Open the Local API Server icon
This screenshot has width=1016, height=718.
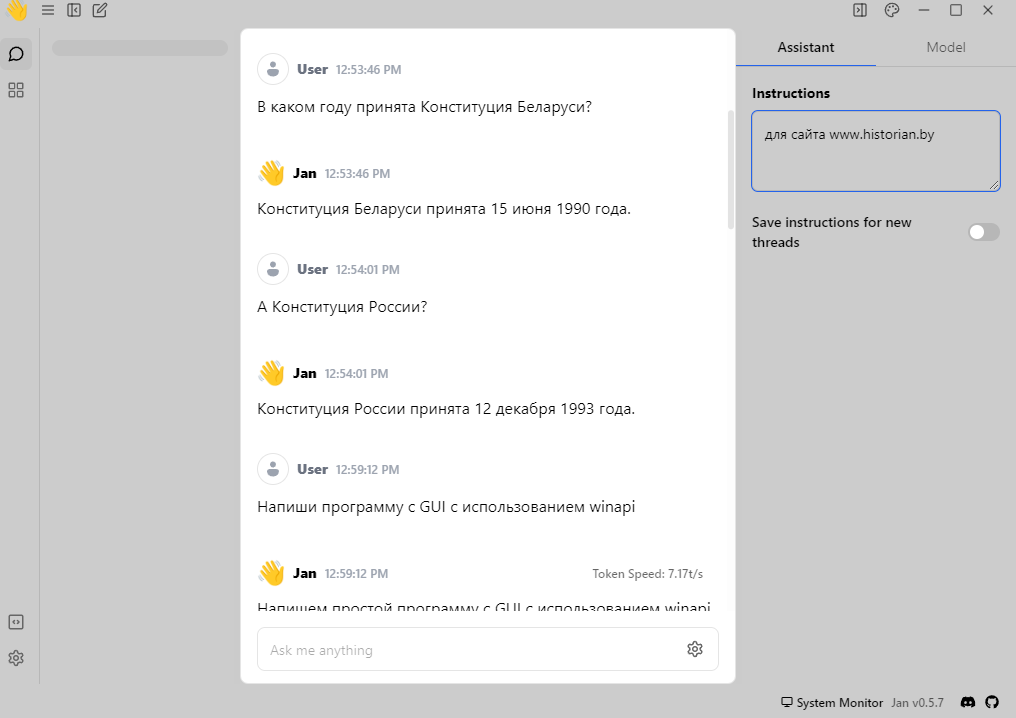pos(16,622)
